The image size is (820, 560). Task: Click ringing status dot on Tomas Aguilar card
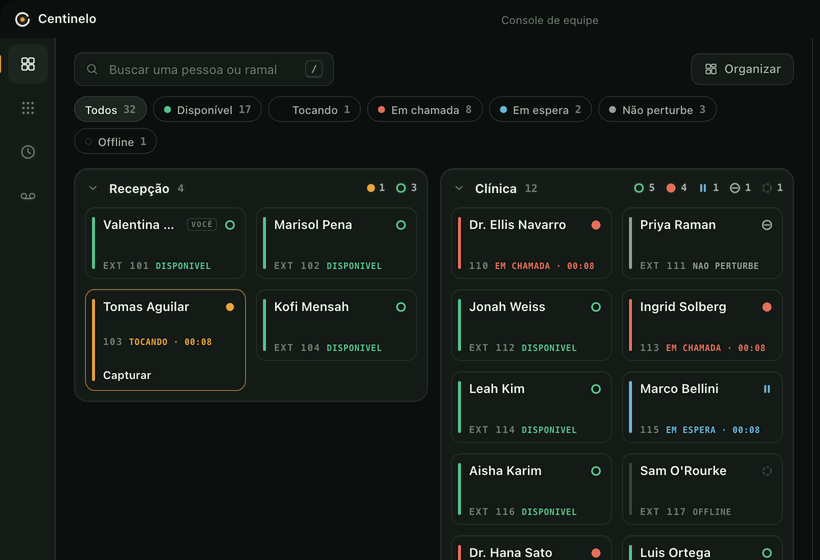tap(230, 307)
